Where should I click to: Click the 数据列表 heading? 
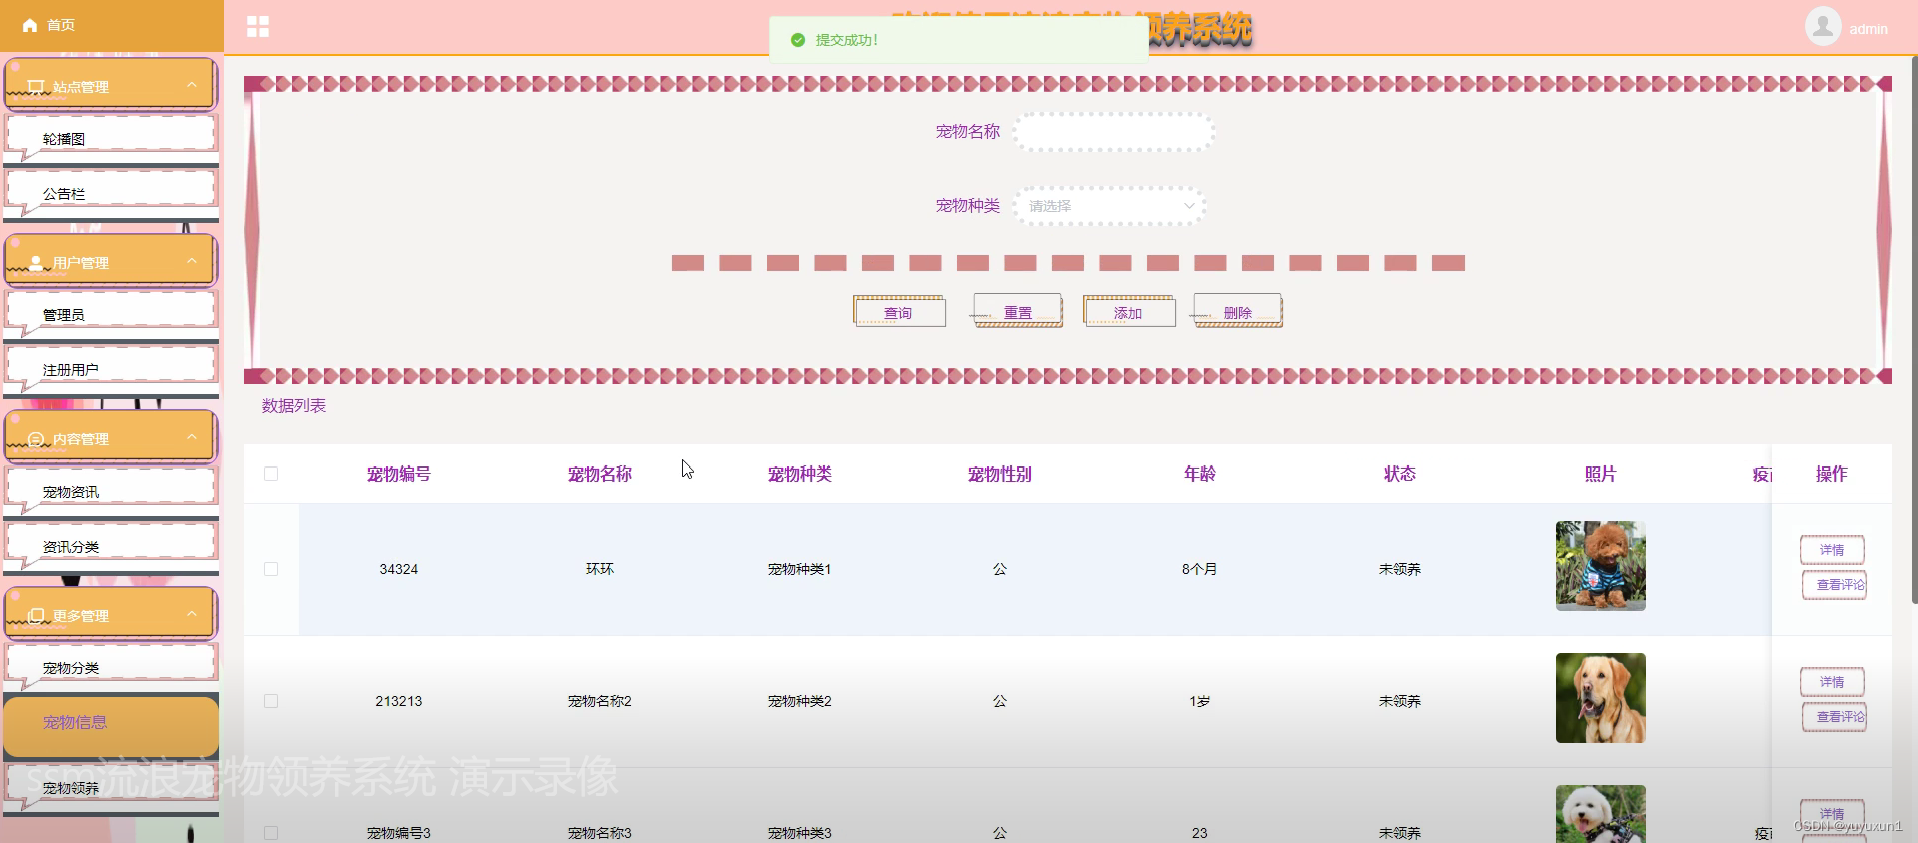[294, 406]
